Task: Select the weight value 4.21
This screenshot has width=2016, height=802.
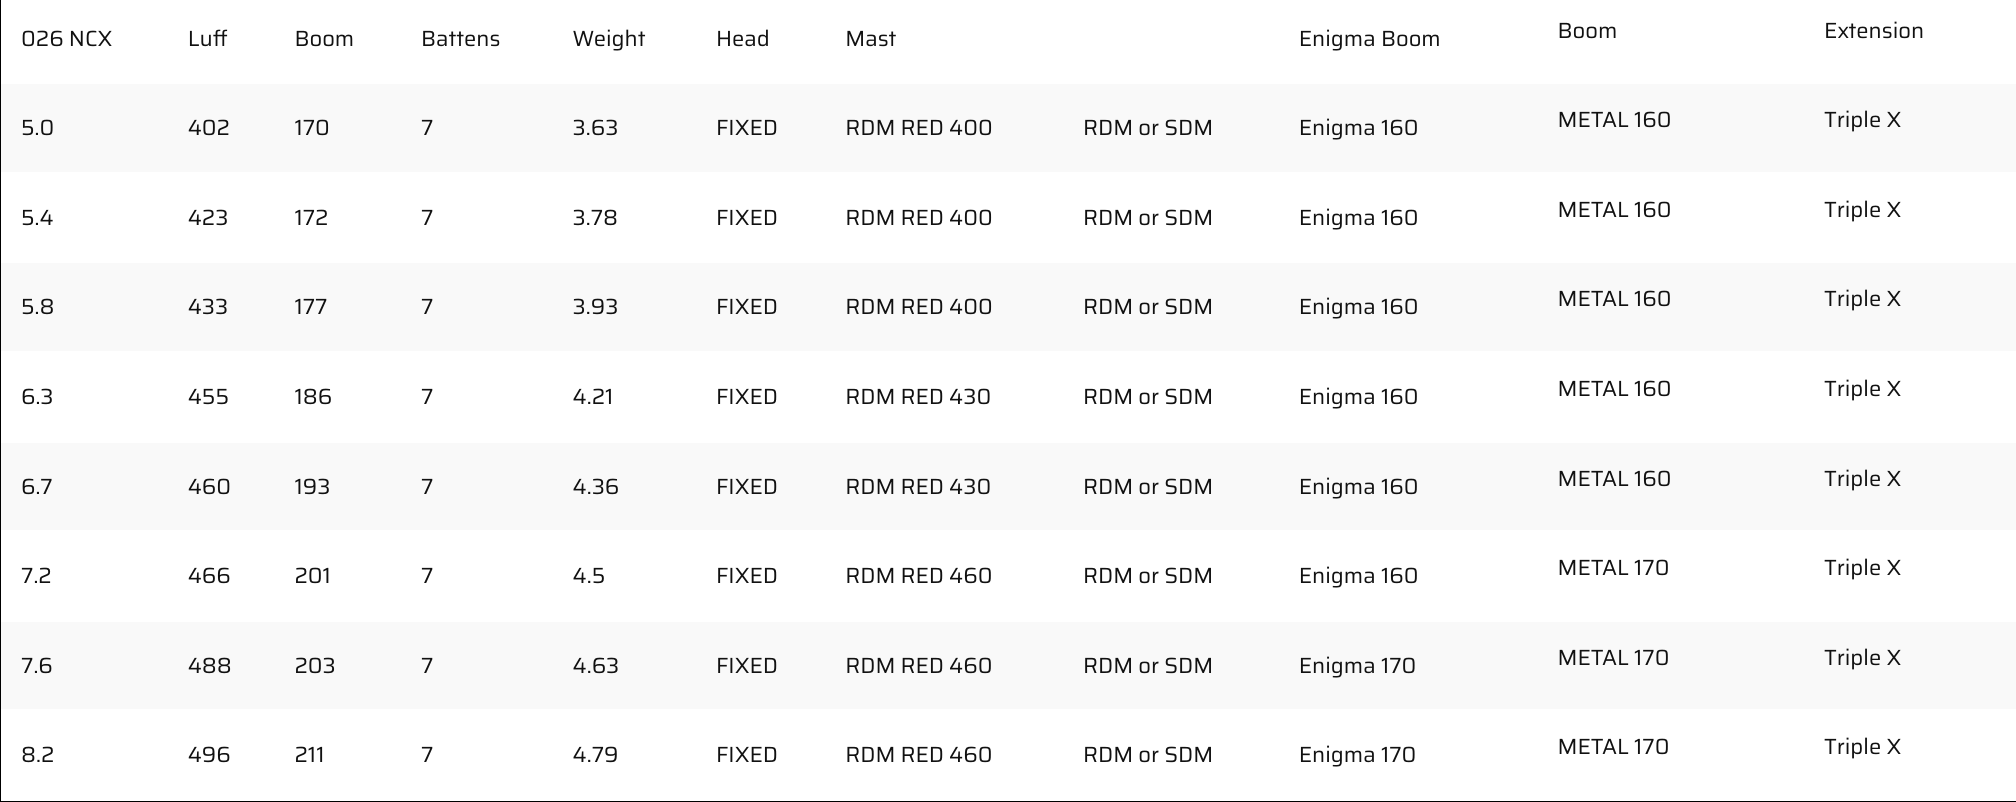Action: point(593,397)
